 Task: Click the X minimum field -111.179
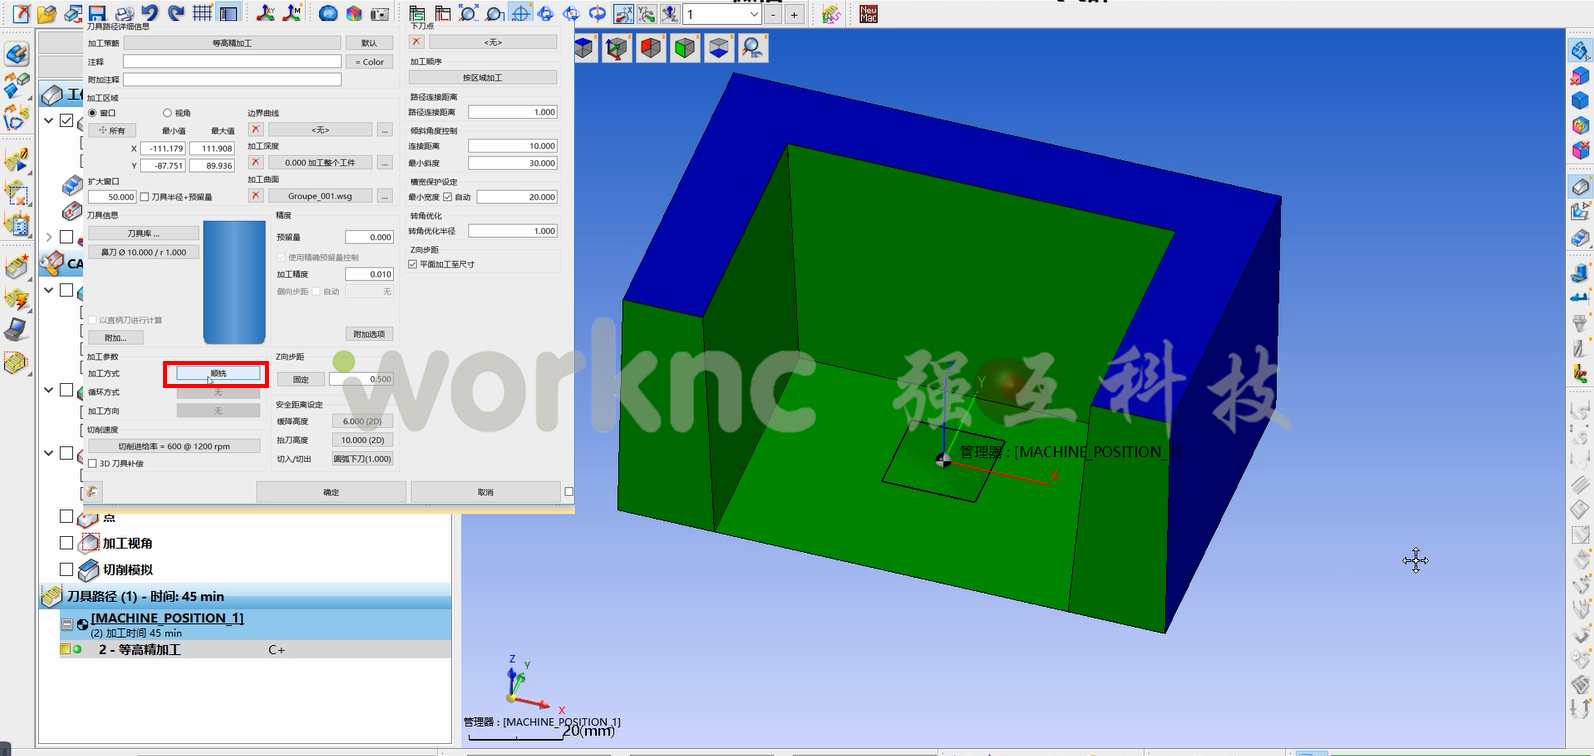[164, 148]
